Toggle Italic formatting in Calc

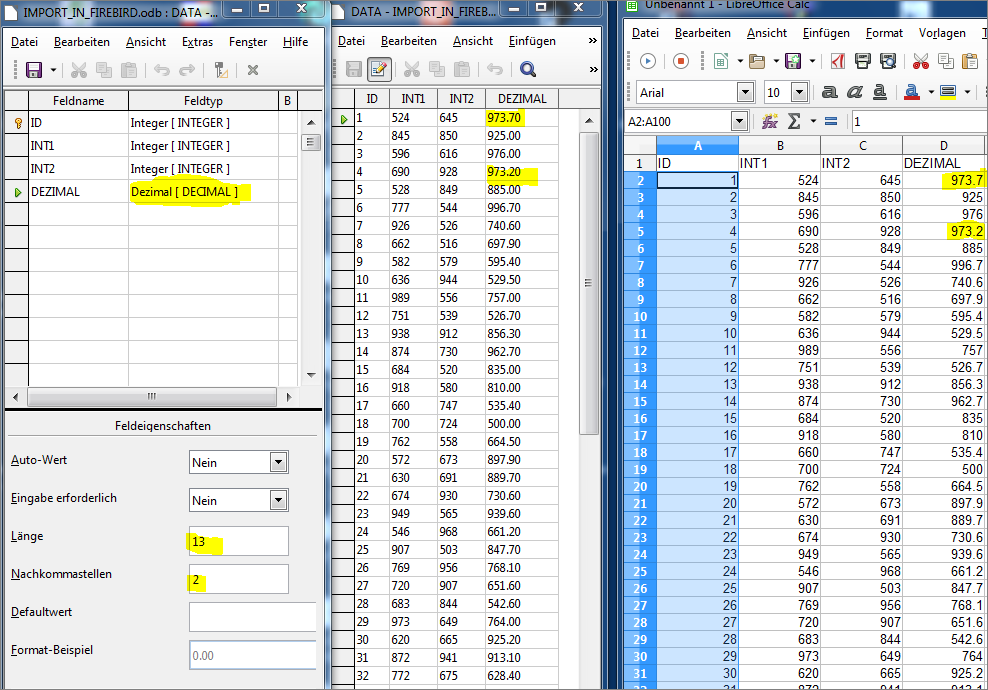[x=854, y=92]
